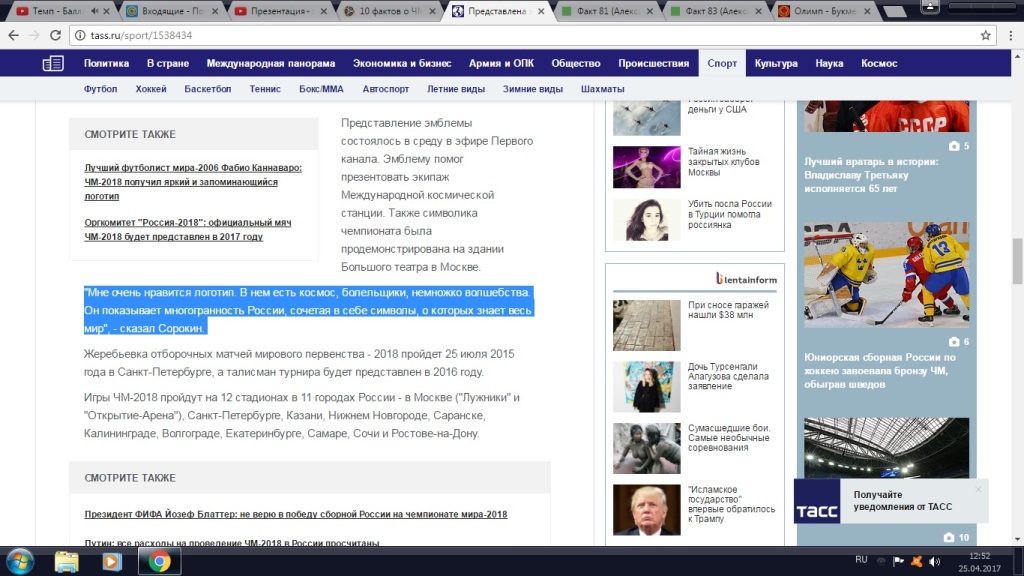Go back with the browser back arrow
1024x576 pixels.
(x=14, y=35)
